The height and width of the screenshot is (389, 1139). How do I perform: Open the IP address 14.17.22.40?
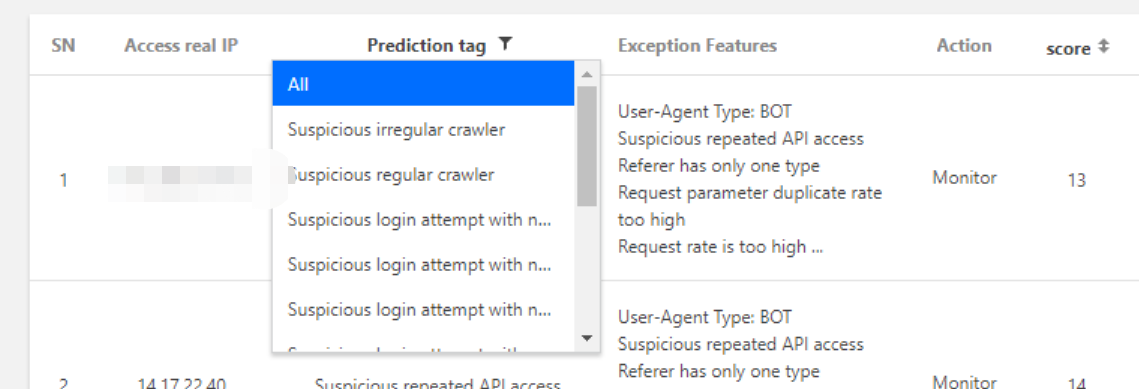(x=181, y=383)
